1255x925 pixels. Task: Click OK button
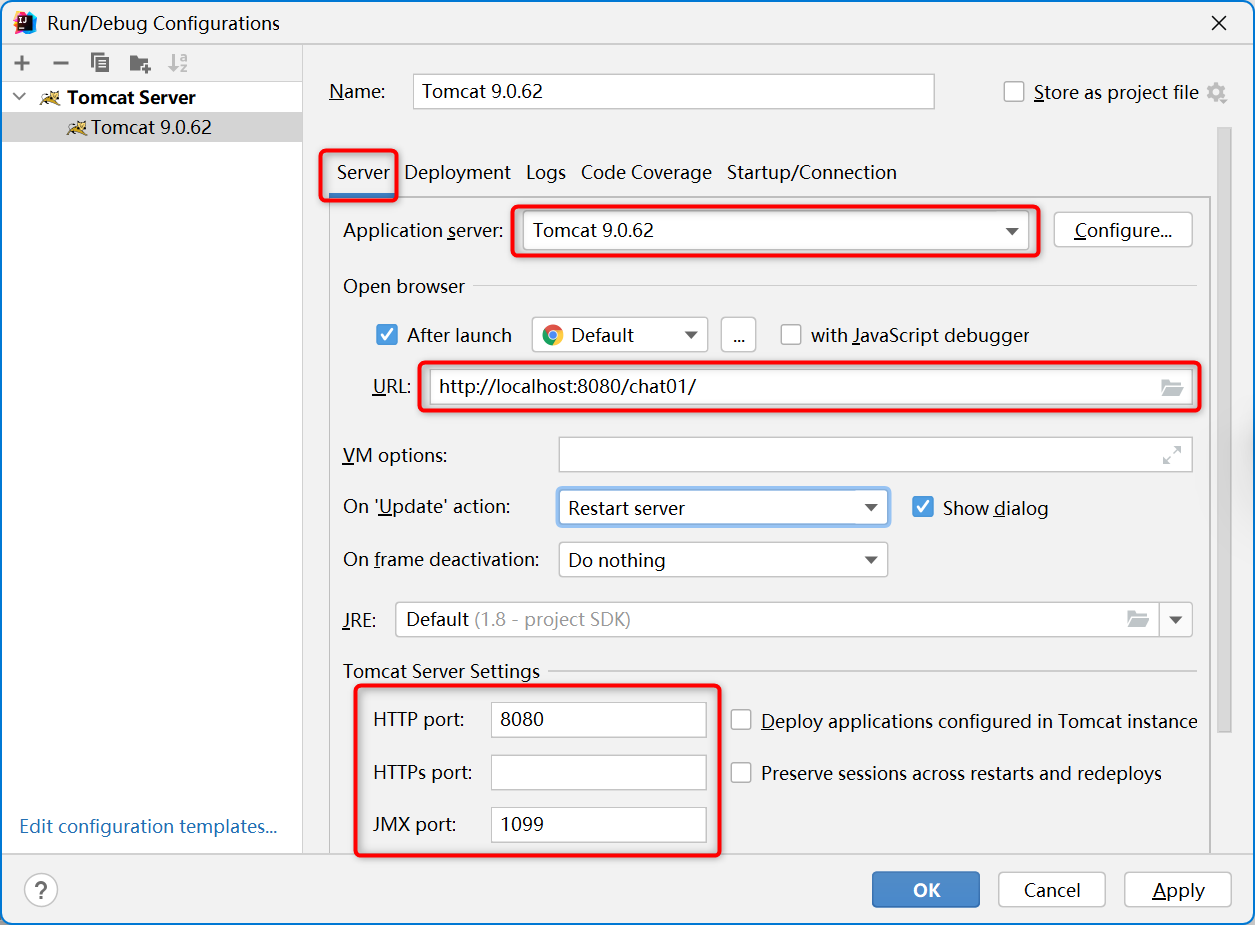(926, 890)
